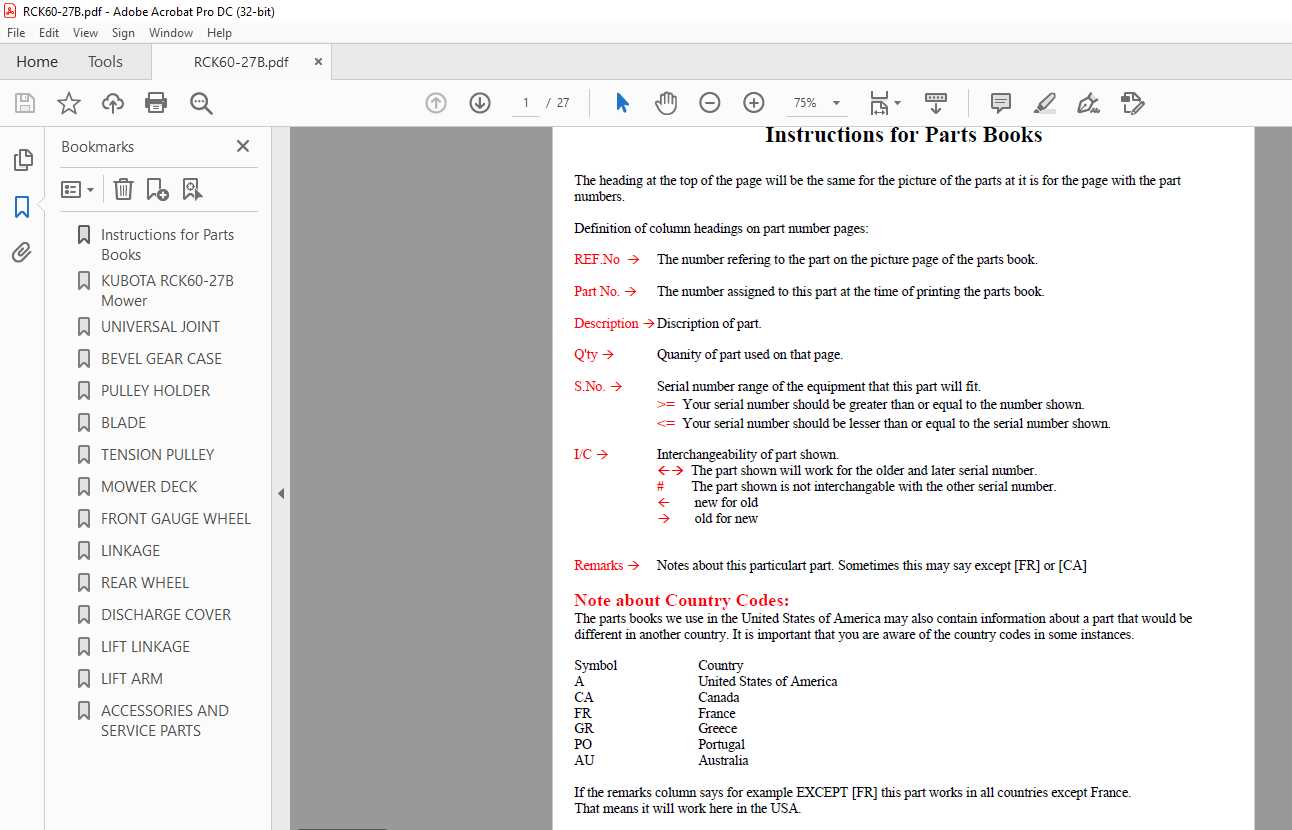Choose the arrow Selection tool
Screen dimensions: 1292x830
(622, 103)
